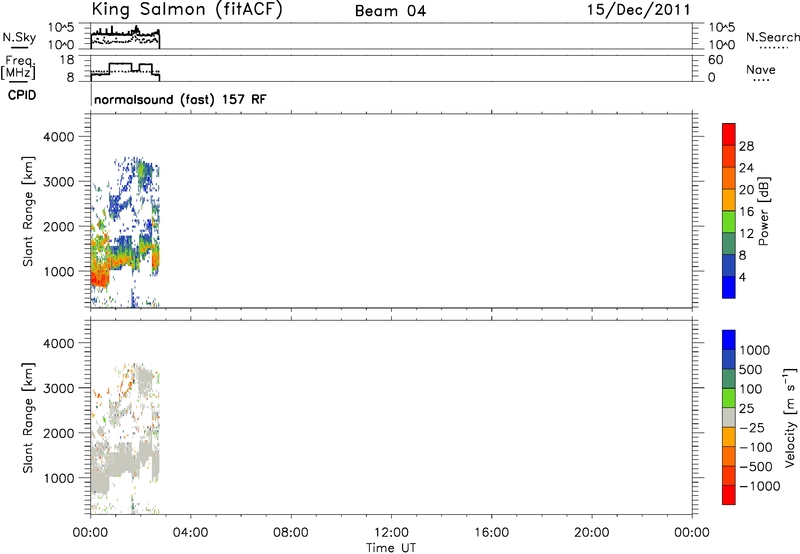The width and height of the screenshot is (800, 554).
Task: Click the 'Nave' legend label
Action: [x=761, y=70]
